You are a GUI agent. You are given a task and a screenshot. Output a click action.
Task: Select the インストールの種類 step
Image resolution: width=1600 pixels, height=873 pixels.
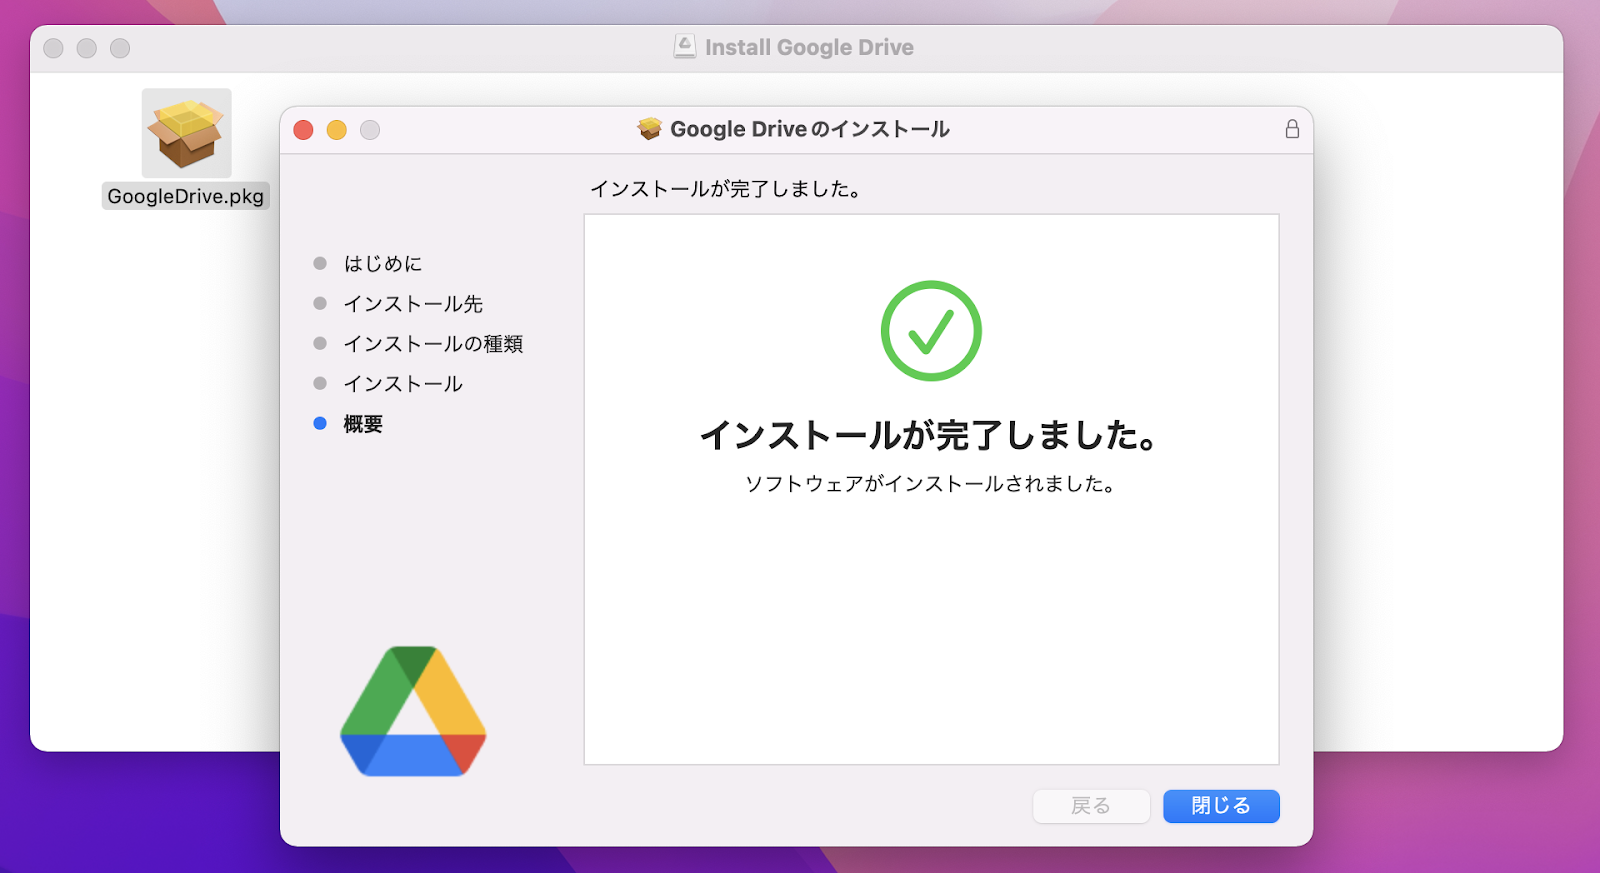(433, 343)
